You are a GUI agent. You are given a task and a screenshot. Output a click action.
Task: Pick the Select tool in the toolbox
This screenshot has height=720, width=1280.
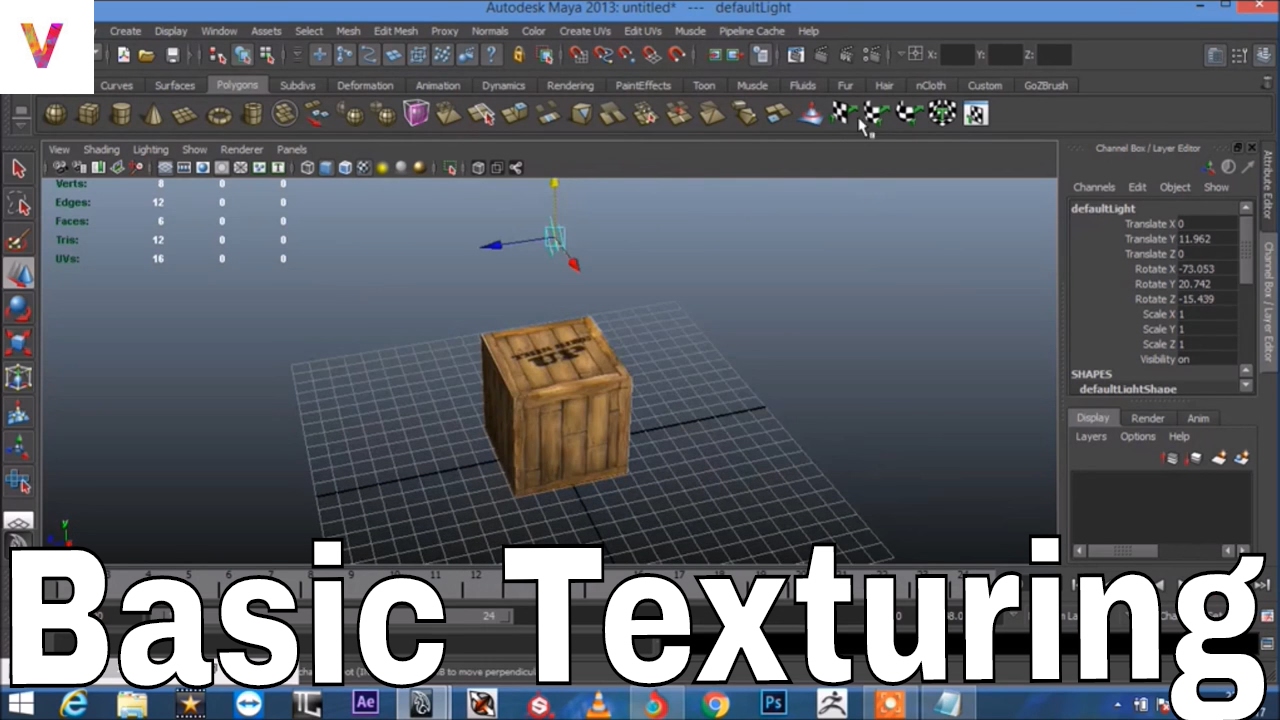tap(19, 168)
